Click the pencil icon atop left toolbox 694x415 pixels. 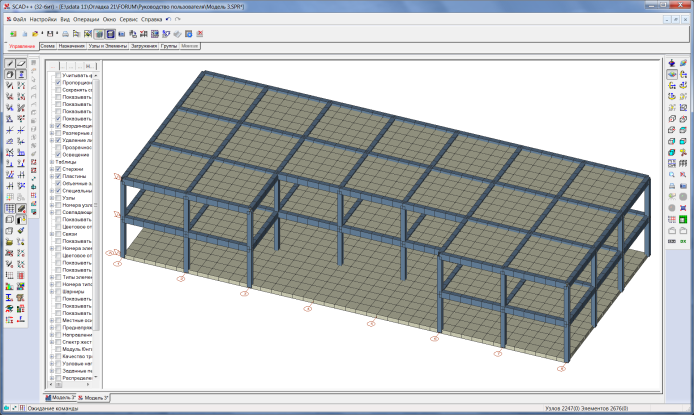tap(9, 63)
